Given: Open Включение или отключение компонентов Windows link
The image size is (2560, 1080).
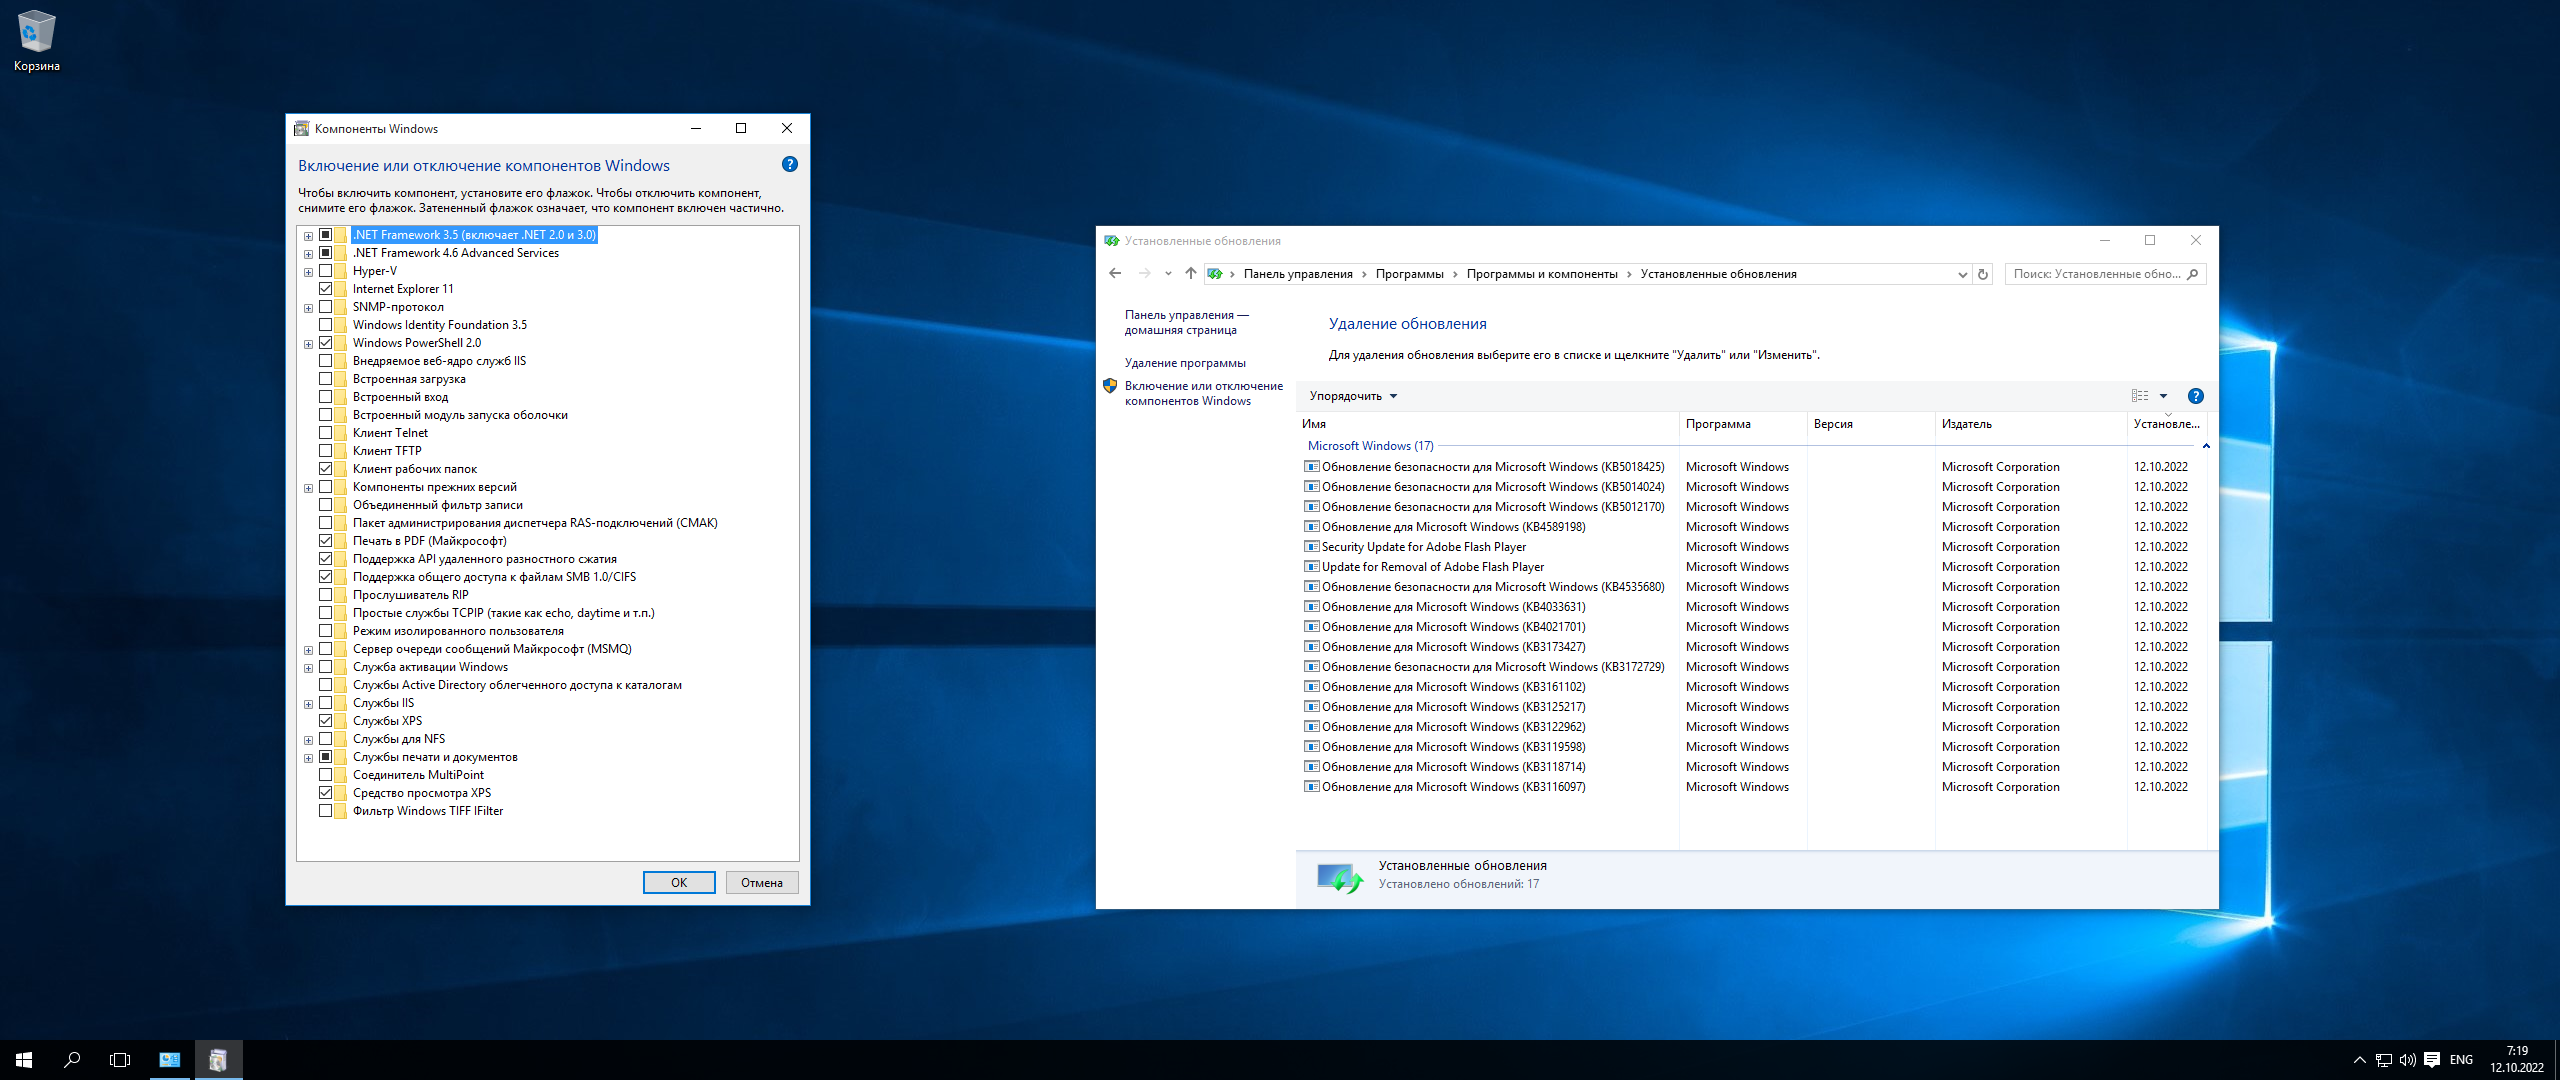Looking at the screenshot, I should [1203, 393].
